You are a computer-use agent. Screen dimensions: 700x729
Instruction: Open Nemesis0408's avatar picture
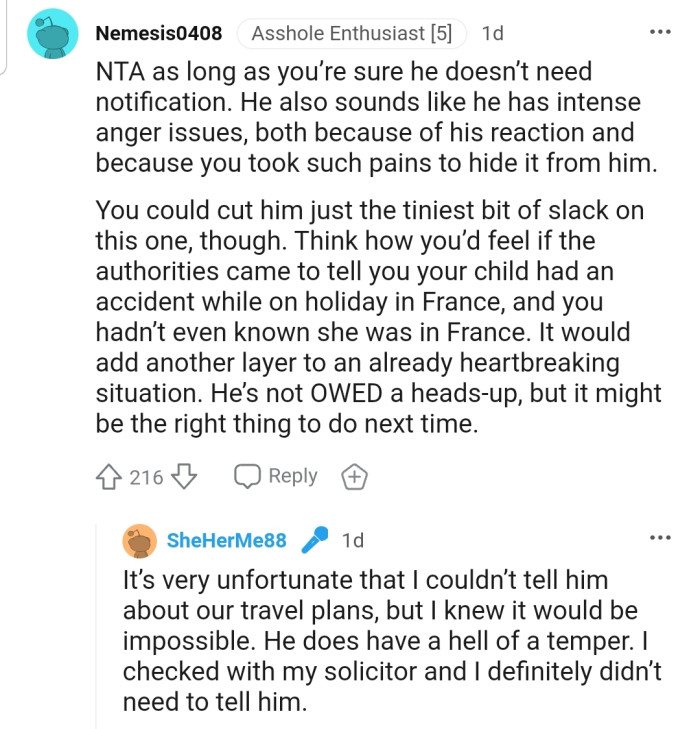(x=52, y=34)
